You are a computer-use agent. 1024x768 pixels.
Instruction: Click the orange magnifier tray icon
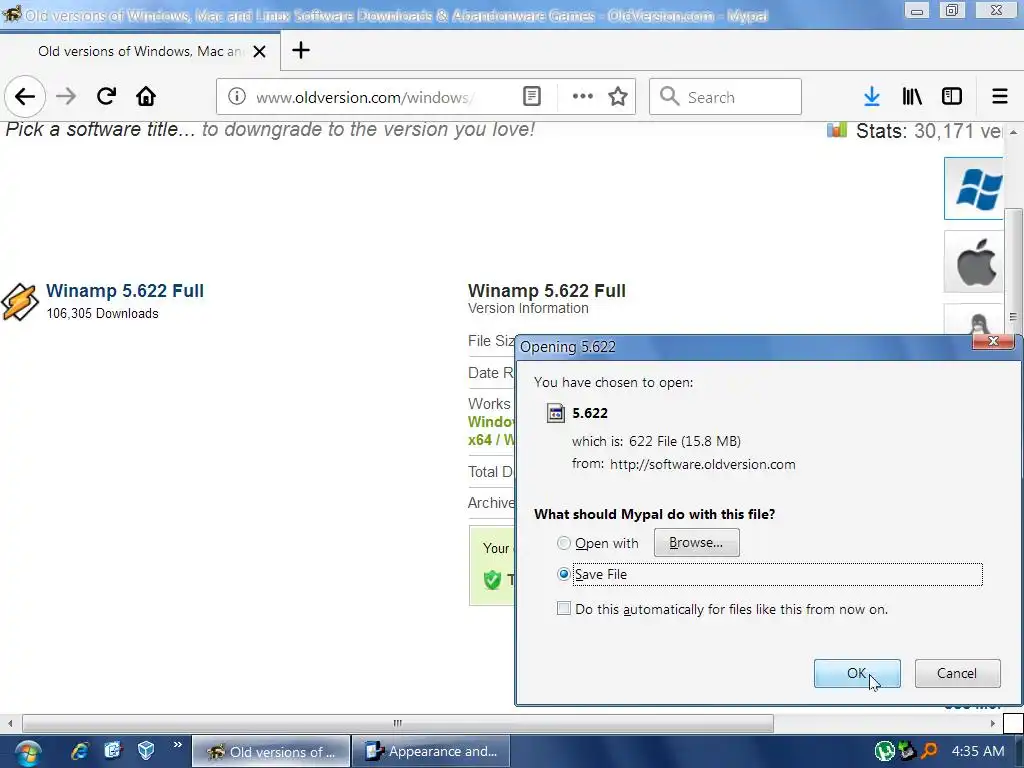(929, 751)
